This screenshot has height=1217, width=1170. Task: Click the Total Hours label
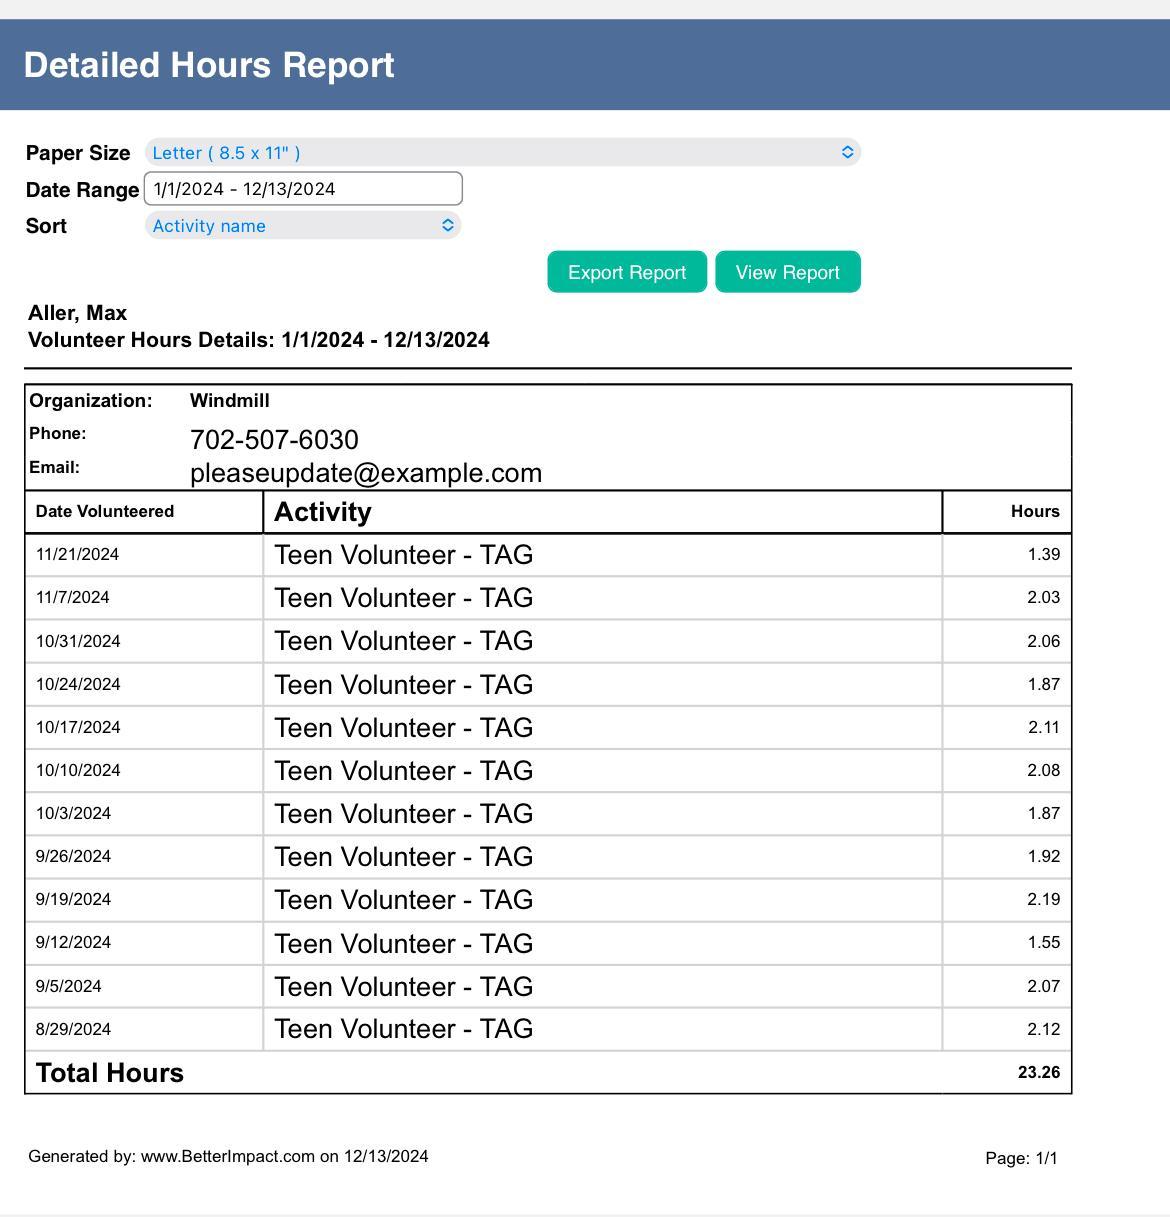click(x=110, y=1073)
